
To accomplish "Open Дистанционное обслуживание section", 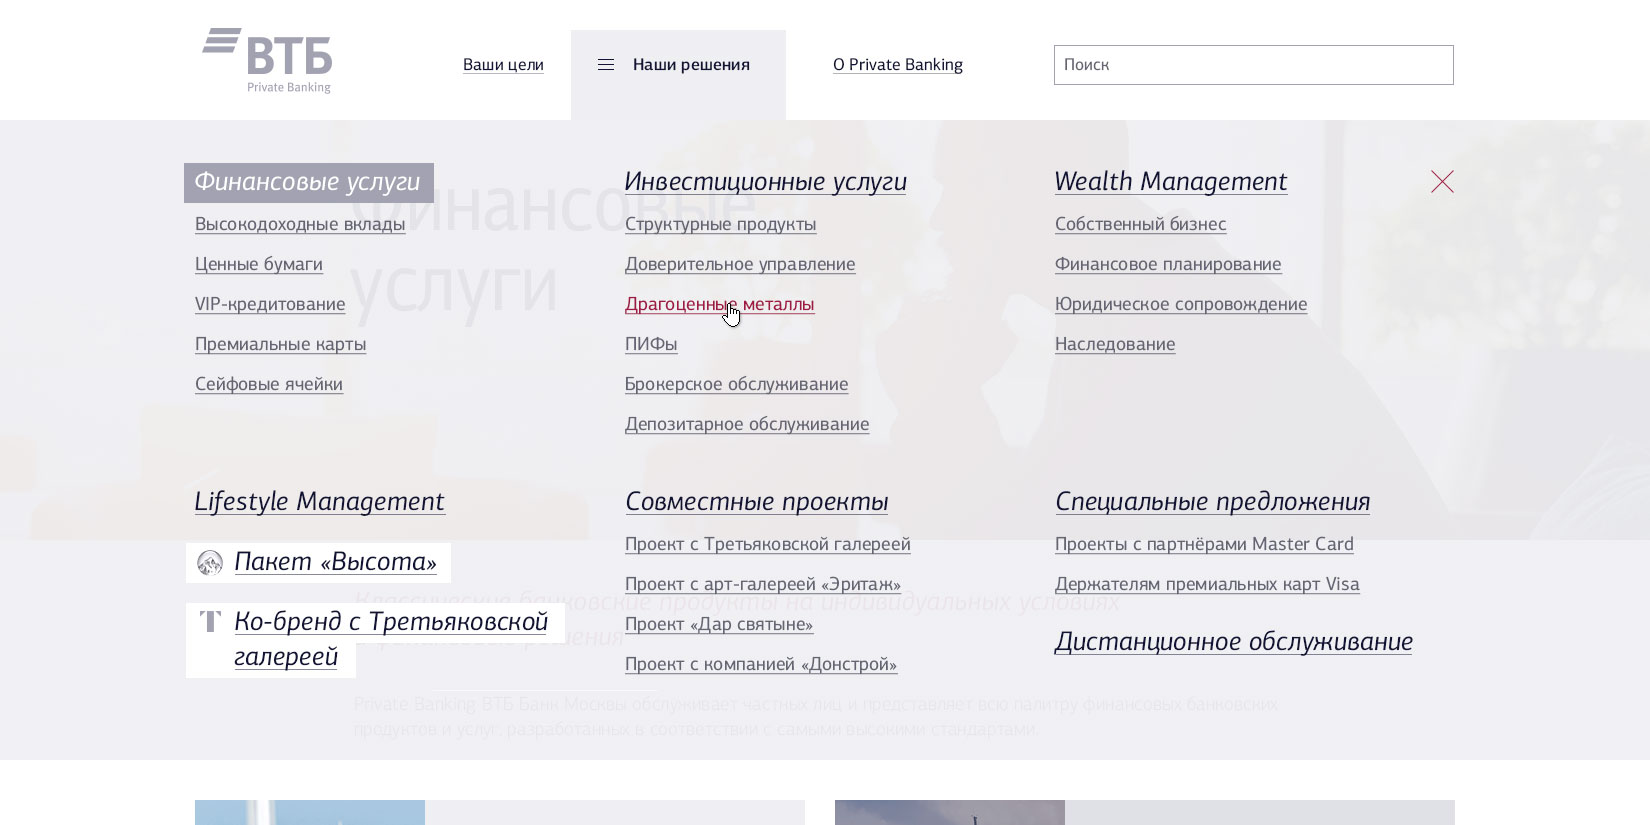I will click(1233, 642).
